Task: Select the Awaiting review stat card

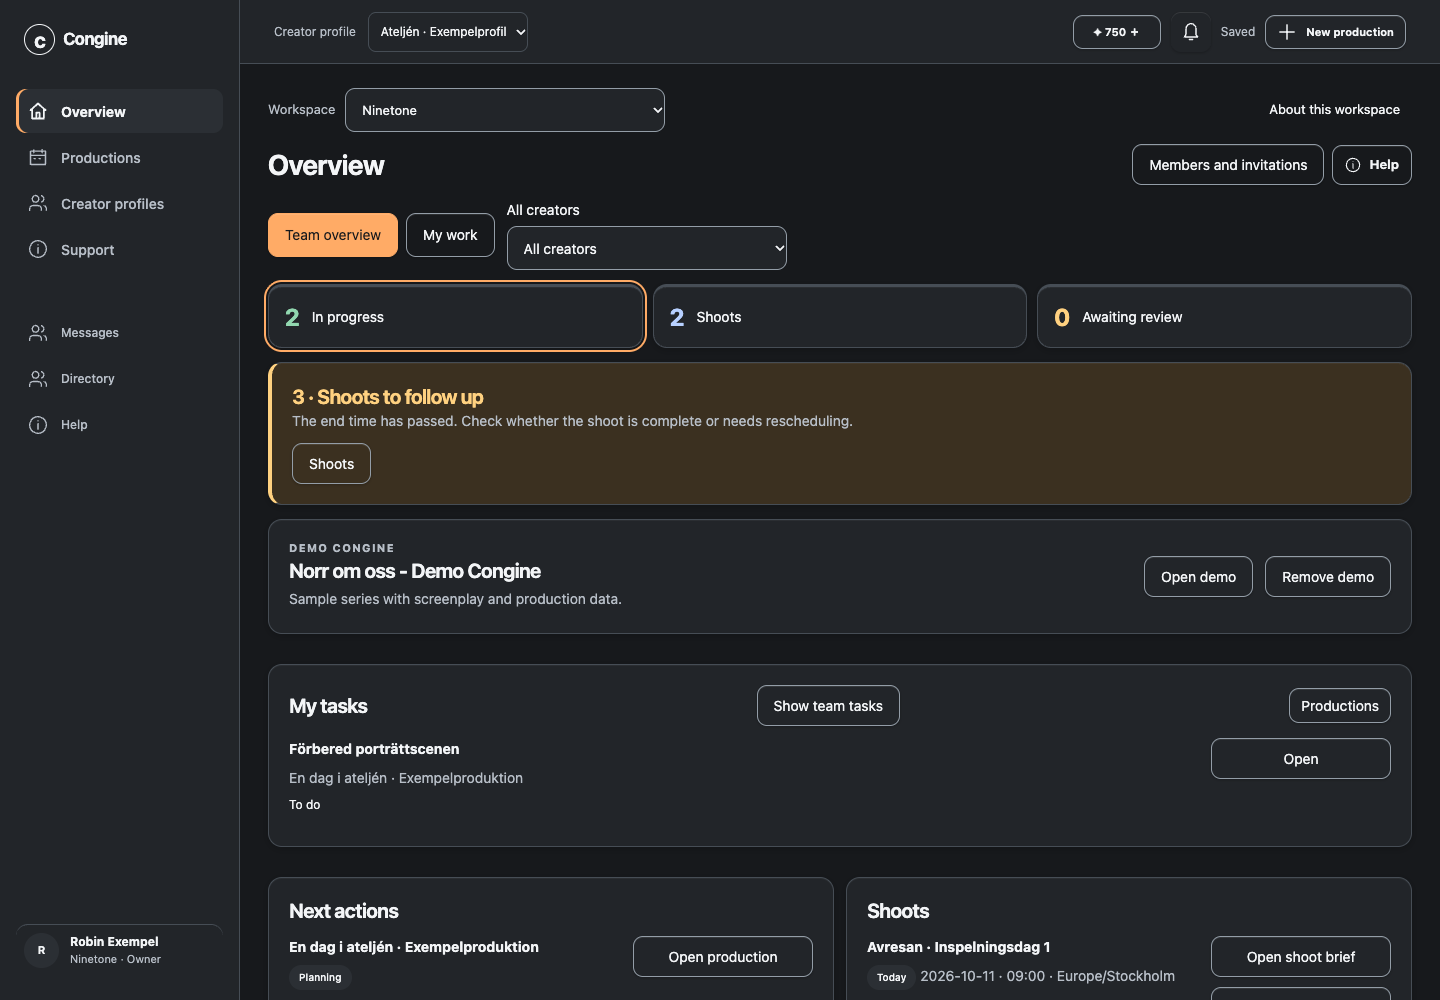Action: point(1224,317)
